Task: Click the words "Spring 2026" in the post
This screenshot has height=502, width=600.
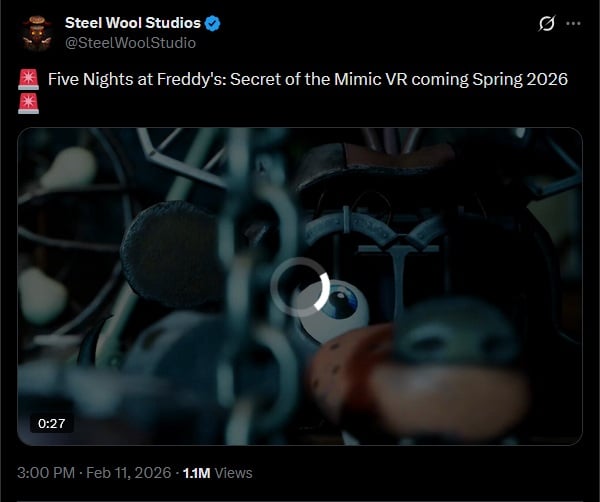Action: pyautogui.click(x=520, y=80)
